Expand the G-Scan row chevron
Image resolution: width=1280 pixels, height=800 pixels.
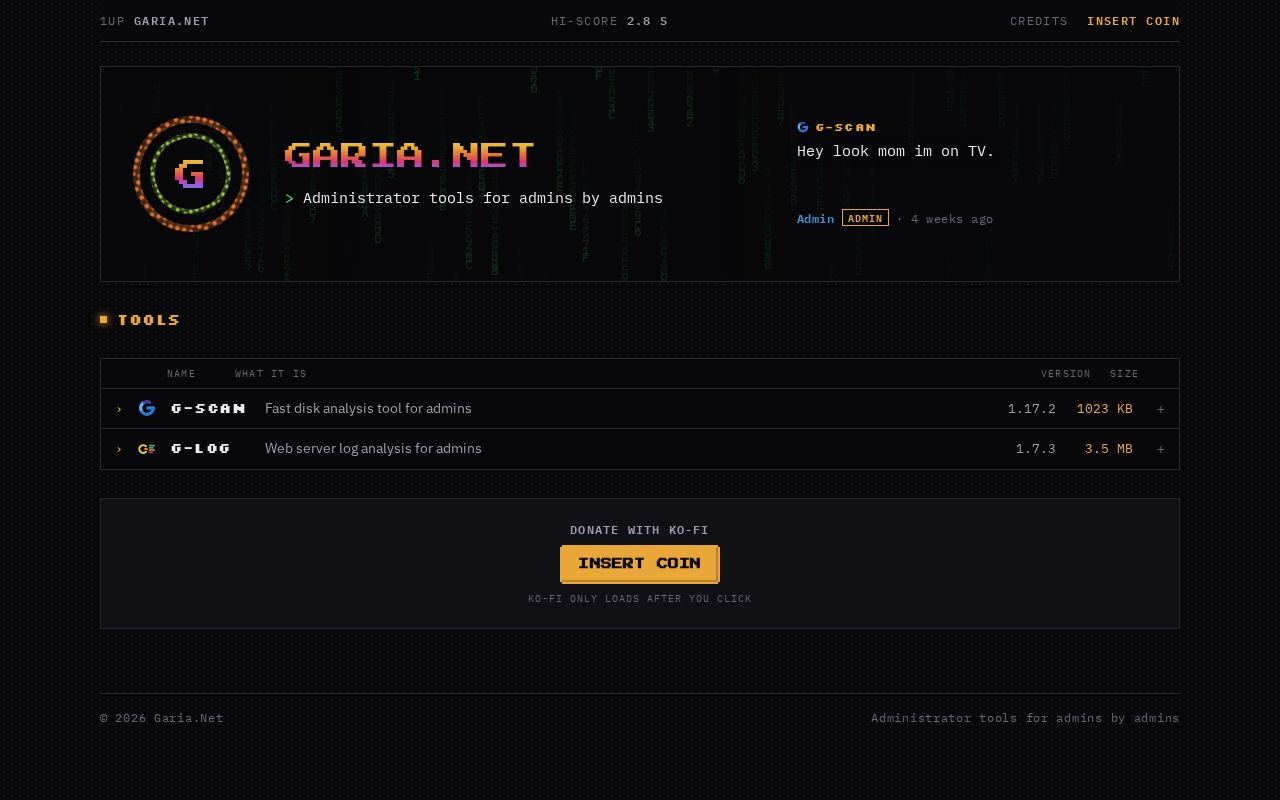click(x=119, y=409)
